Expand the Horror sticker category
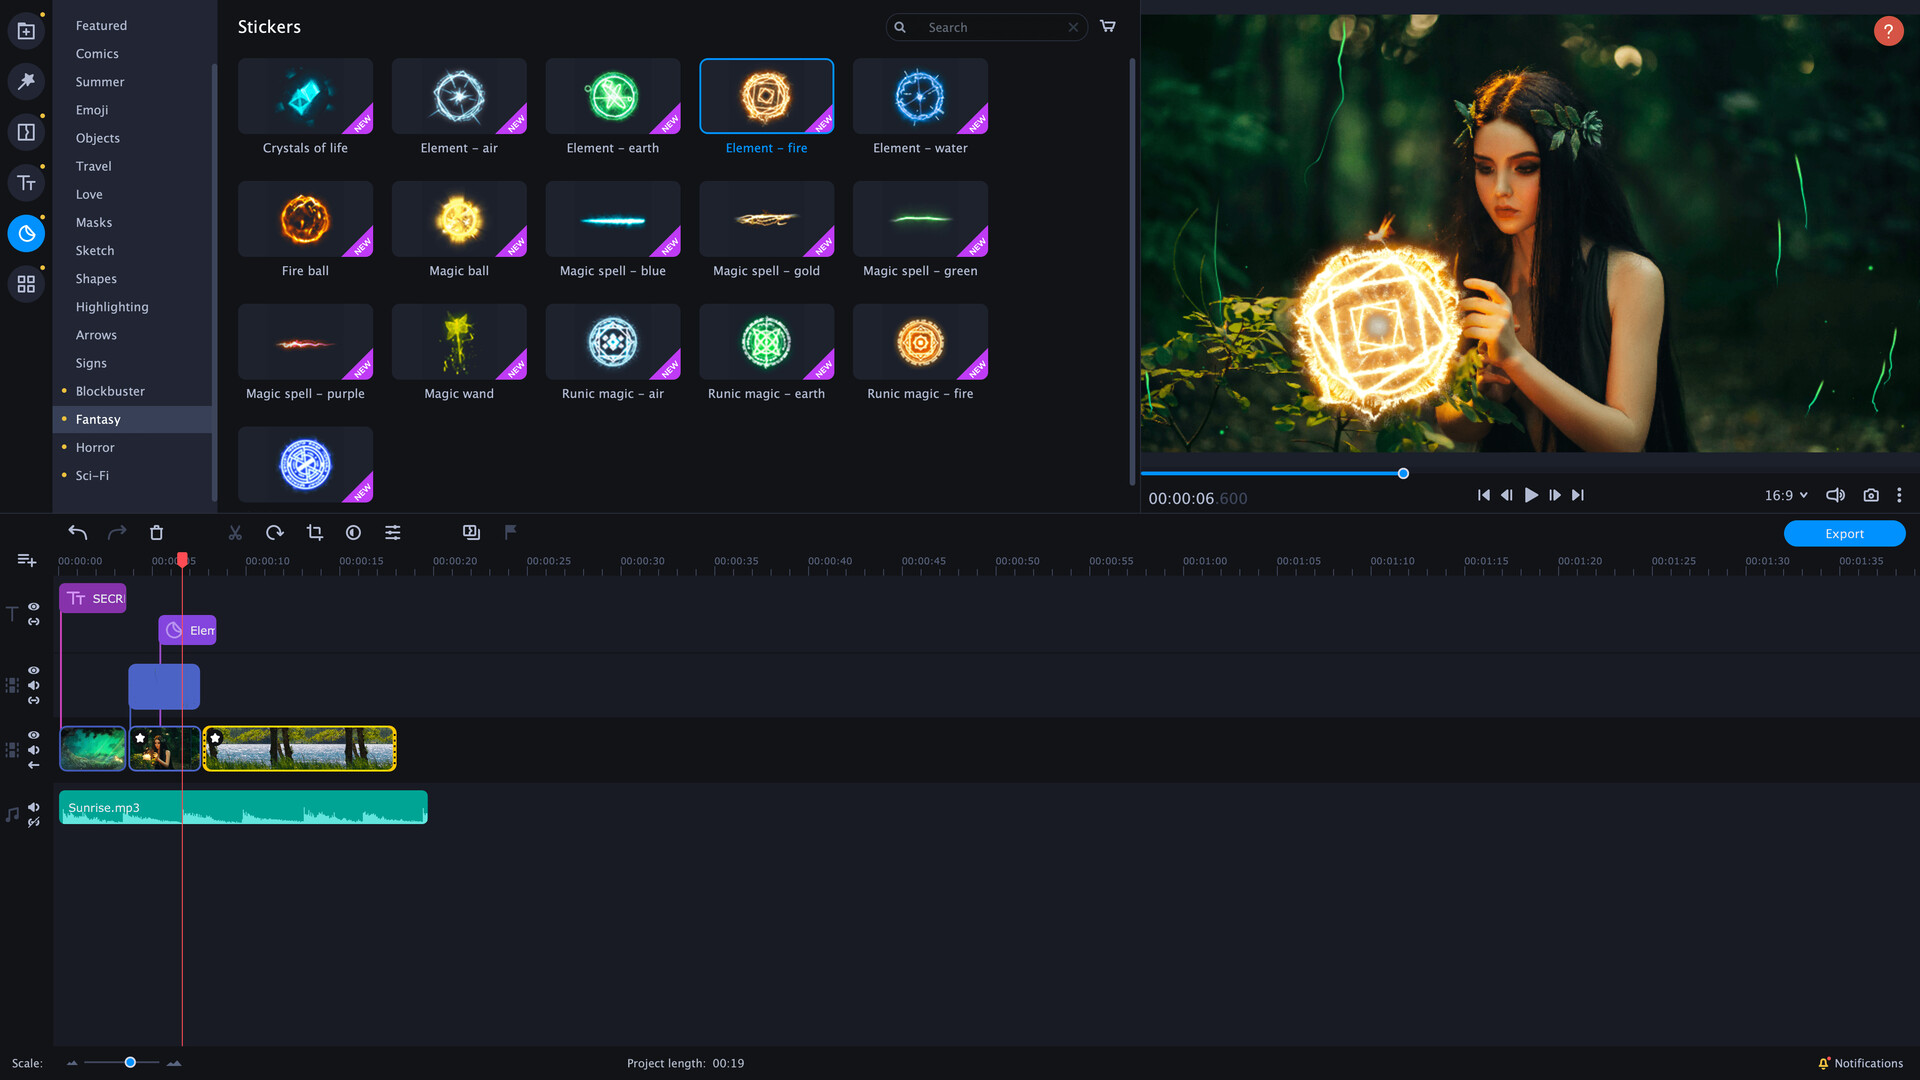1920x1080 pixels. [x=95, y=447]
